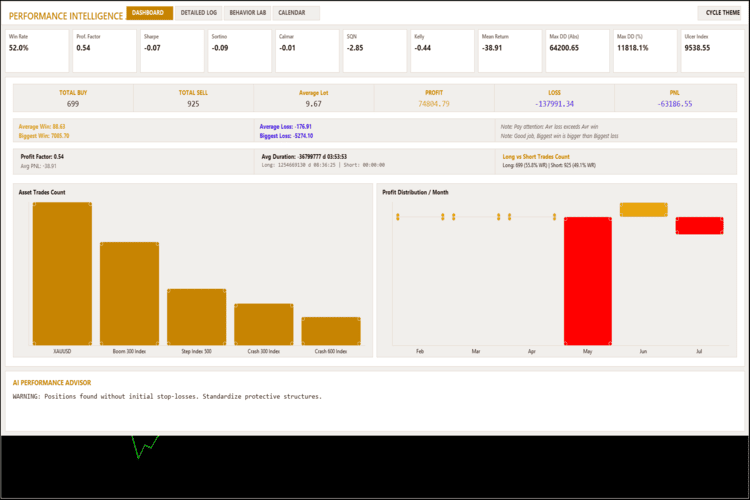
Task: Click the PNL value -63186.55
Action: coord(674,104)
